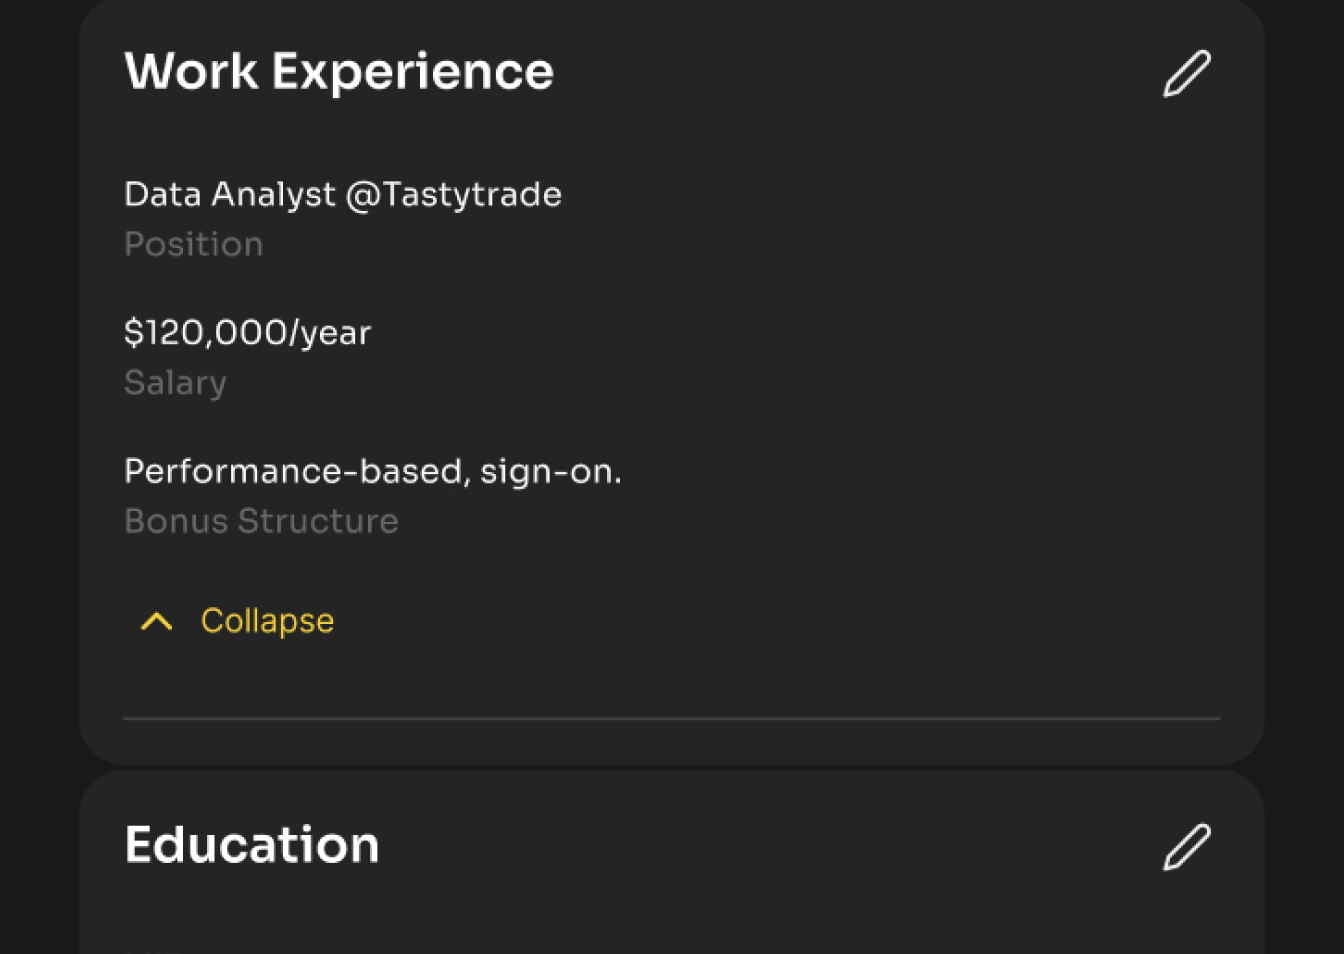Click the "Data Analyst" job title

click(230, 194)
